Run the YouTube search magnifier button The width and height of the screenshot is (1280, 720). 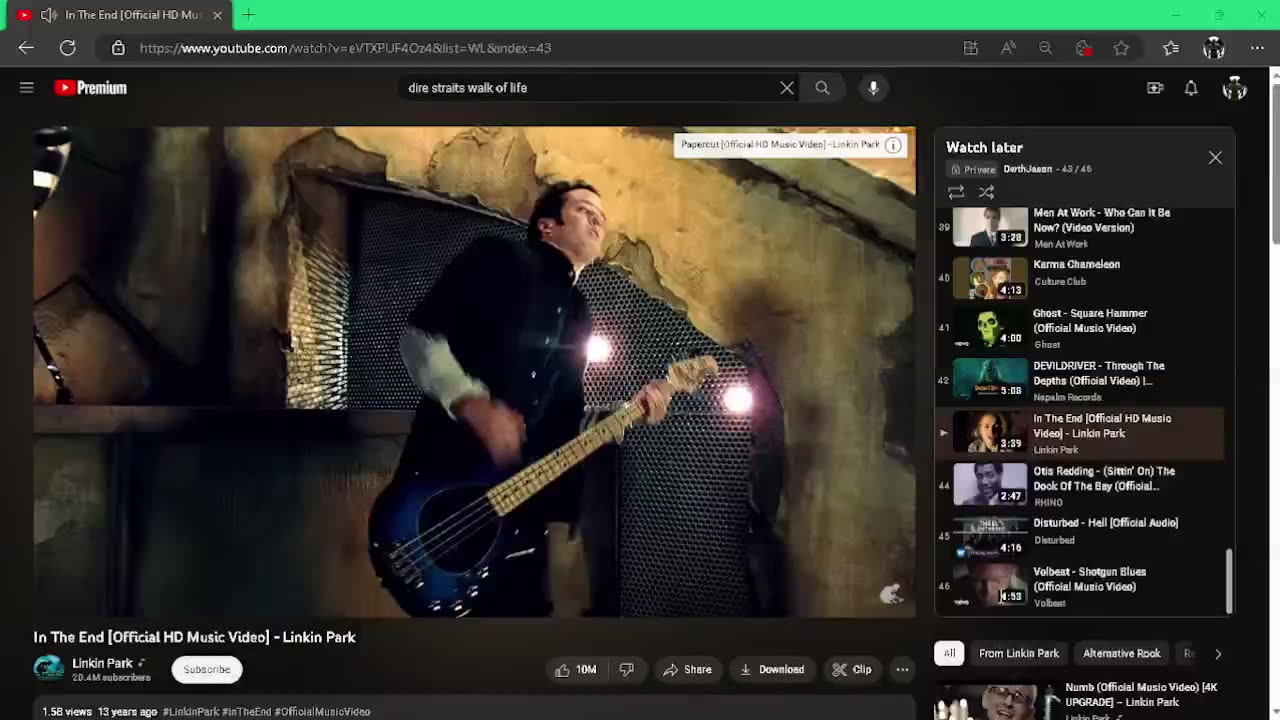[x=822, y=88]
